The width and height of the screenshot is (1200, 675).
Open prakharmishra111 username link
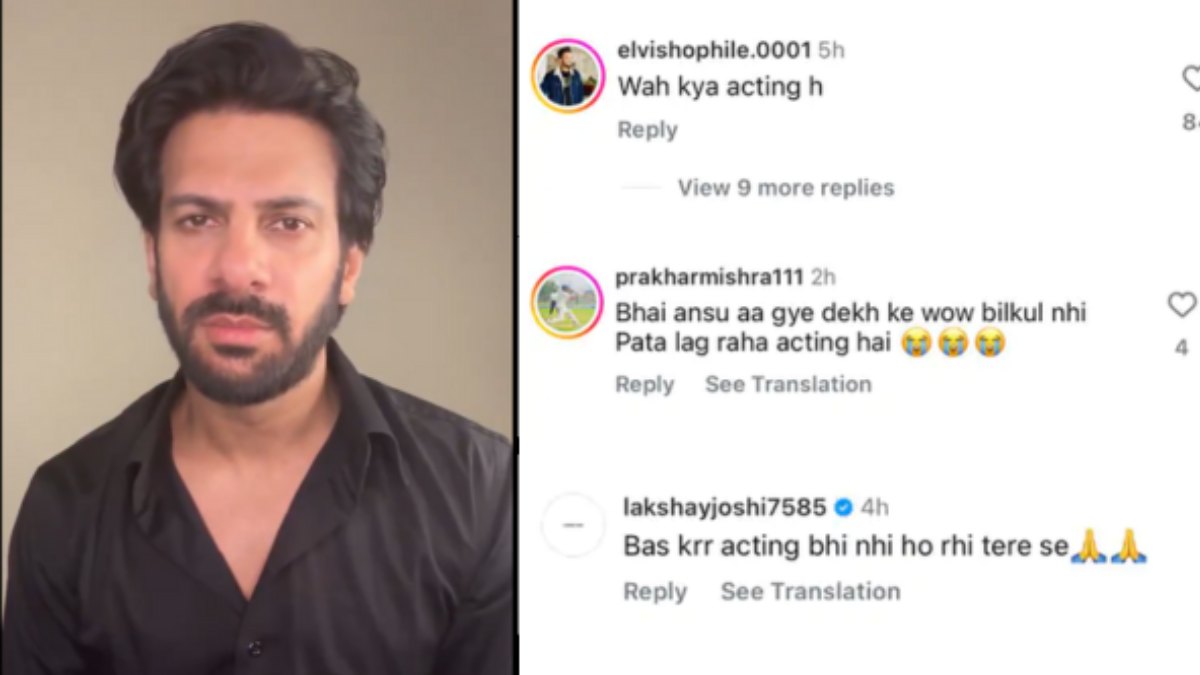pyautogui.click(x=711, y=277)
